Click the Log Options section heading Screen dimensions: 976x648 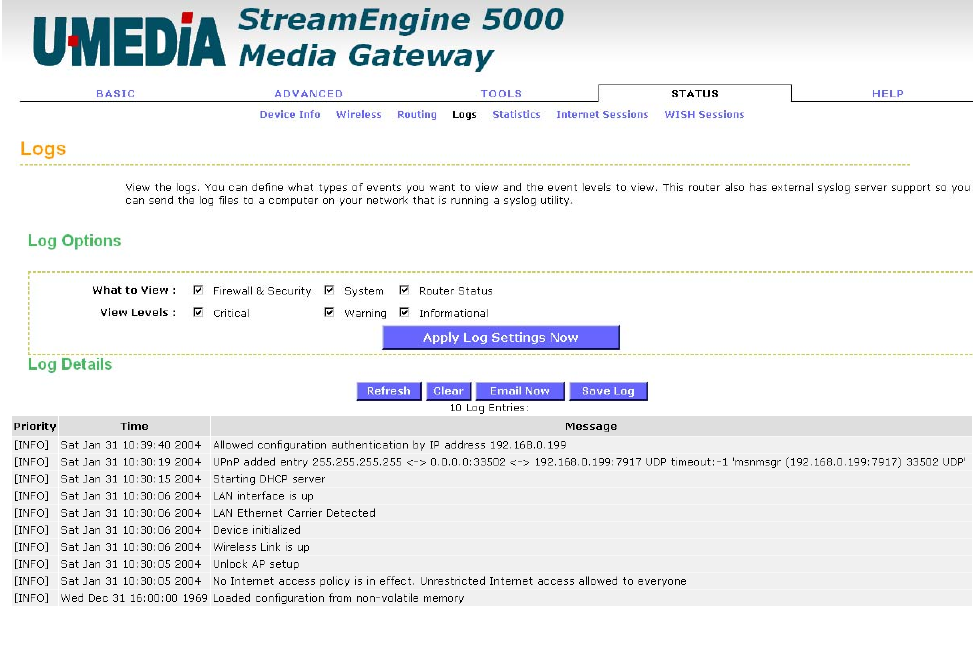[74, 241]
